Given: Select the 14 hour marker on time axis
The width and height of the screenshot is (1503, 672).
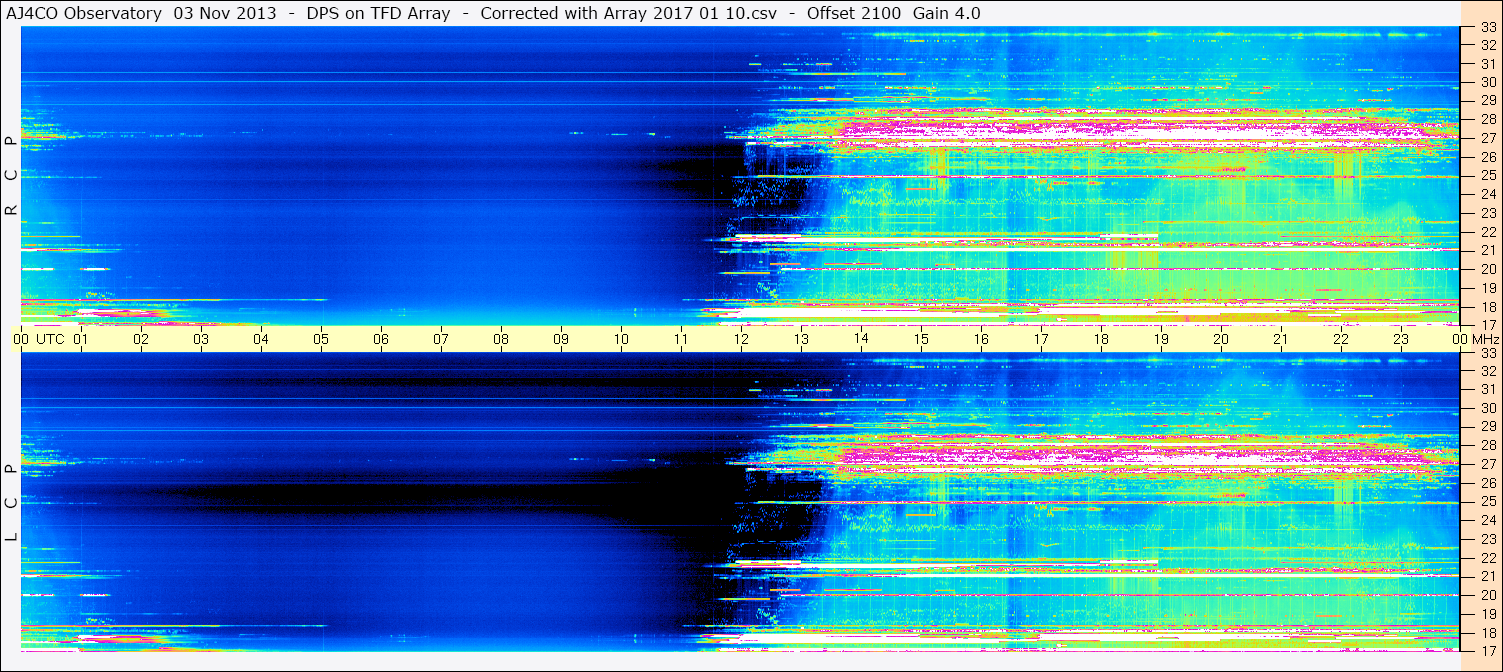Looking at the screenshot, I should [861, 339].
